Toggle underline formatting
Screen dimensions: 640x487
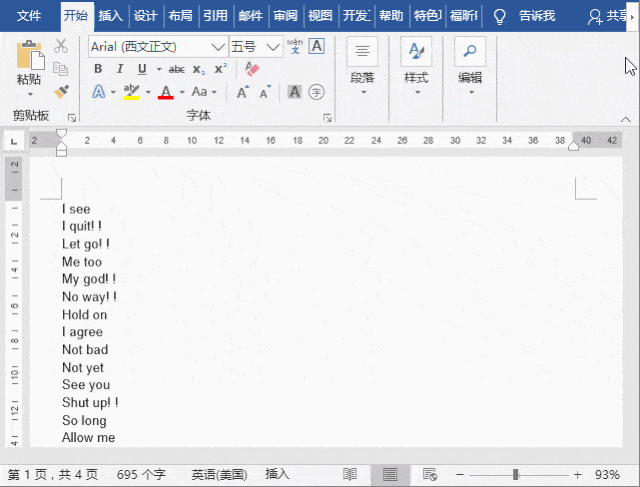[x=142, y=69]
